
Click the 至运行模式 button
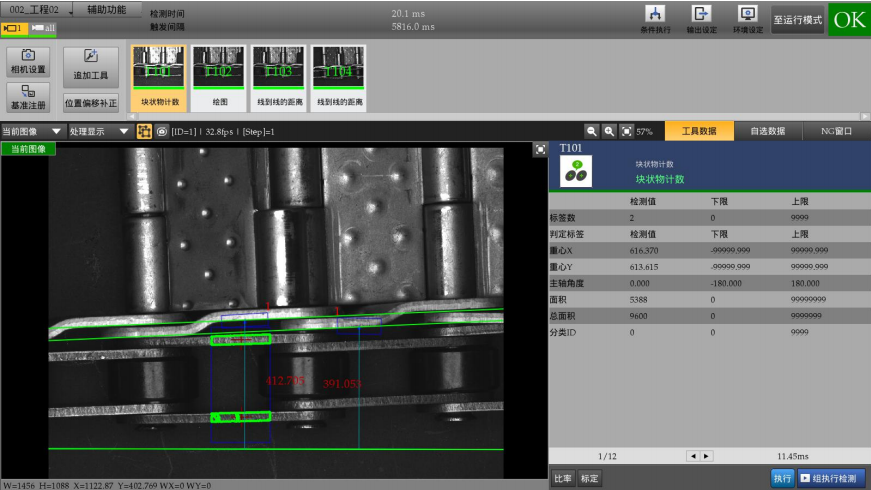(x=797, y=19)
